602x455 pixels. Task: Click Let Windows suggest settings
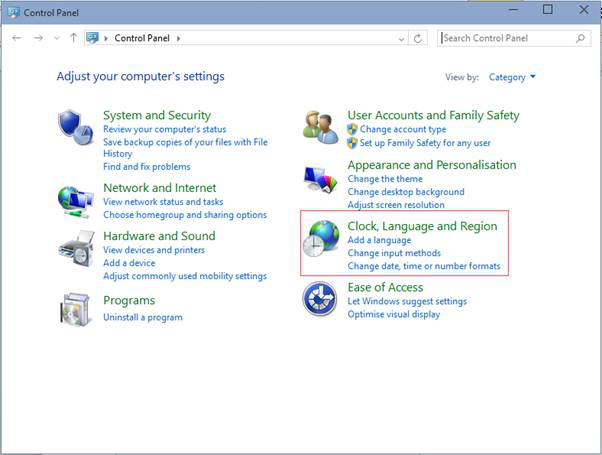pyautogui.click(x=407, y=301)
